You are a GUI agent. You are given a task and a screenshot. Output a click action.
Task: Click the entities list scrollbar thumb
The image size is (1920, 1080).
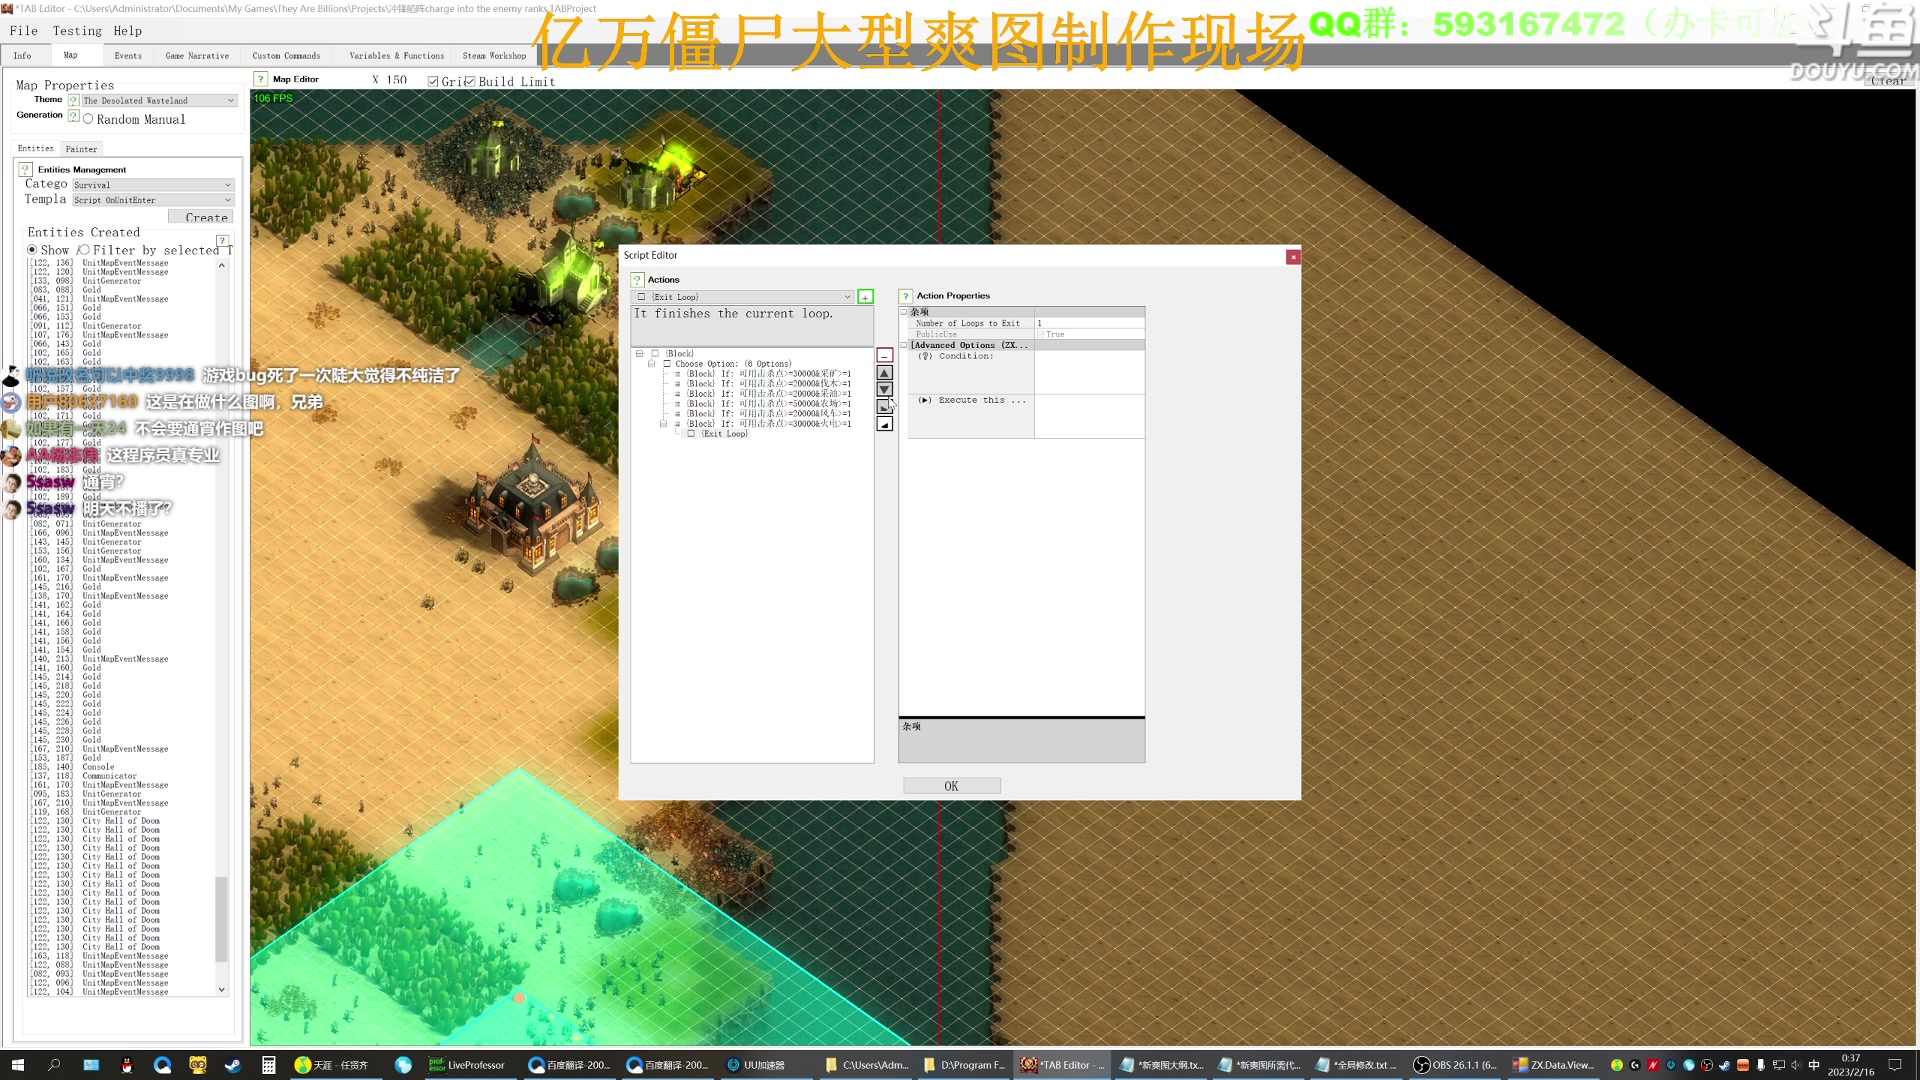(x=221, y=919)
